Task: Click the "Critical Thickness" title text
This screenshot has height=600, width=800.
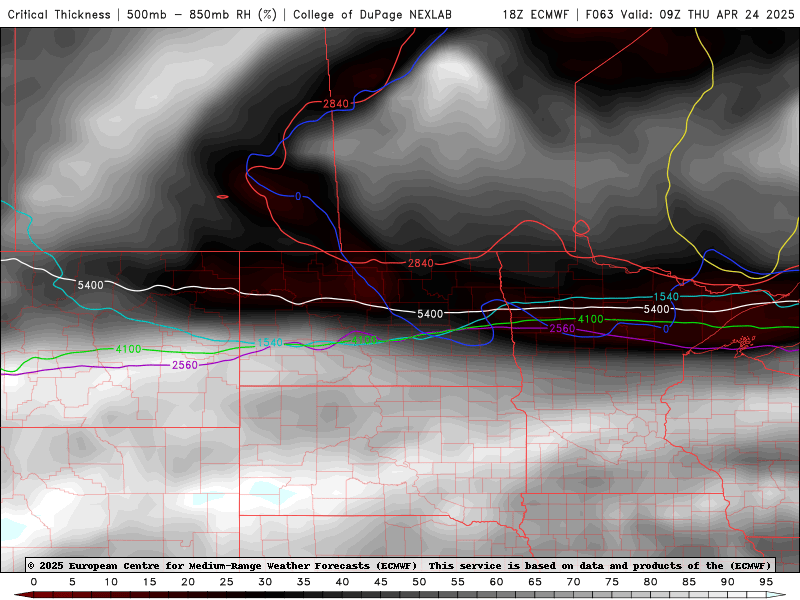Action: [59, 15]
